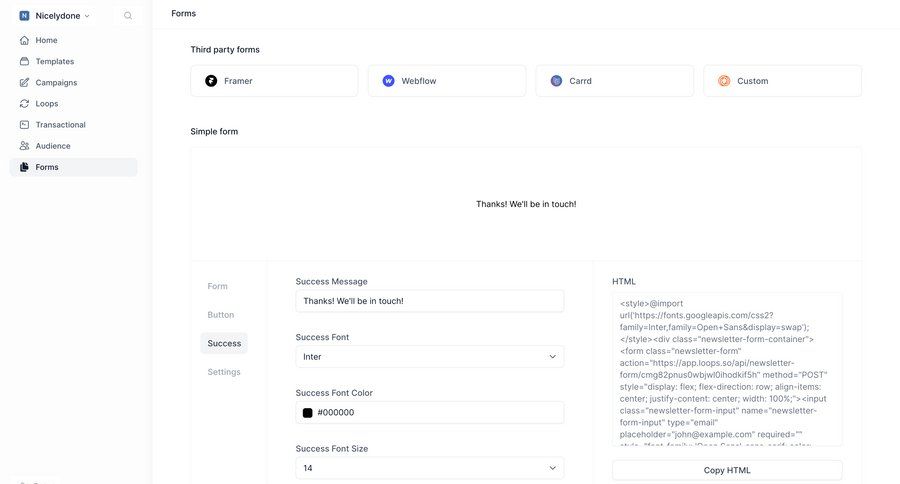Switch to the Settings tab
Viewport: 900px width, 484px height.
pos(224,372)
